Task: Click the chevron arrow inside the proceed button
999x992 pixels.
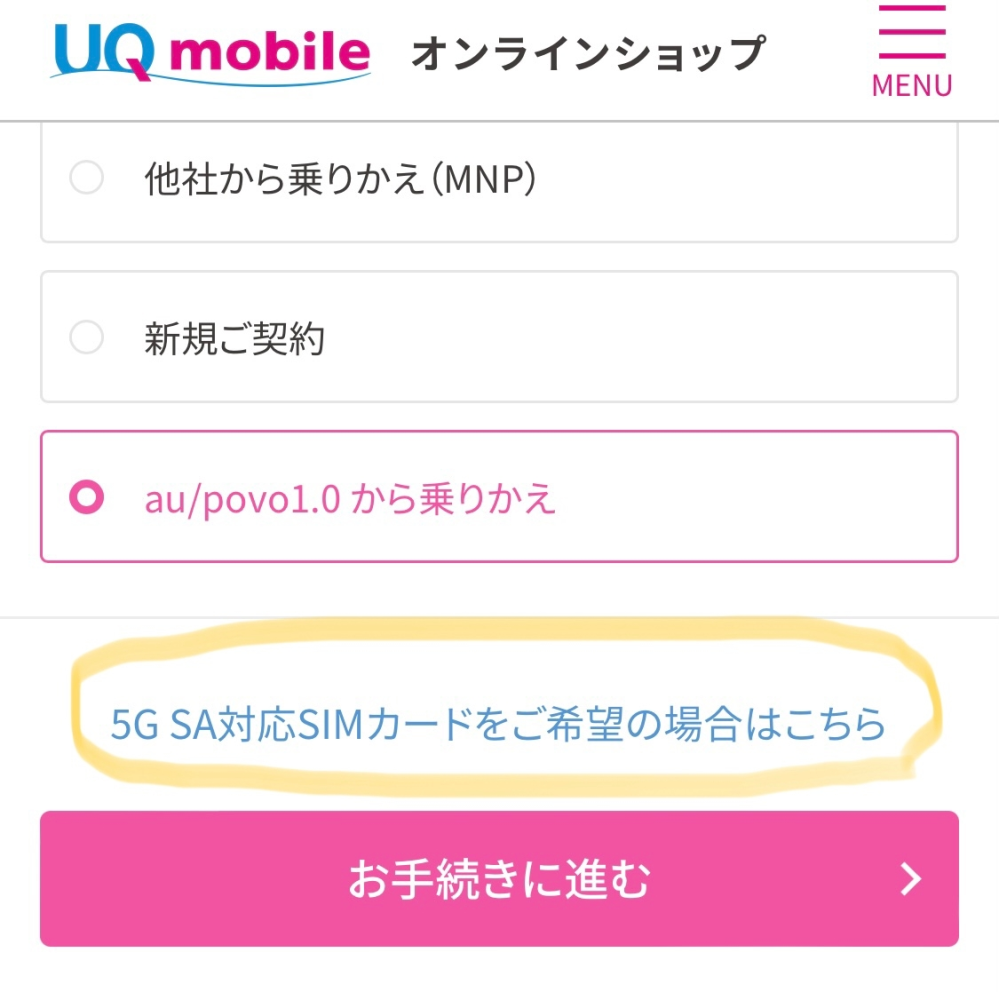Action: pyautogui.click(x=910, y=879)
